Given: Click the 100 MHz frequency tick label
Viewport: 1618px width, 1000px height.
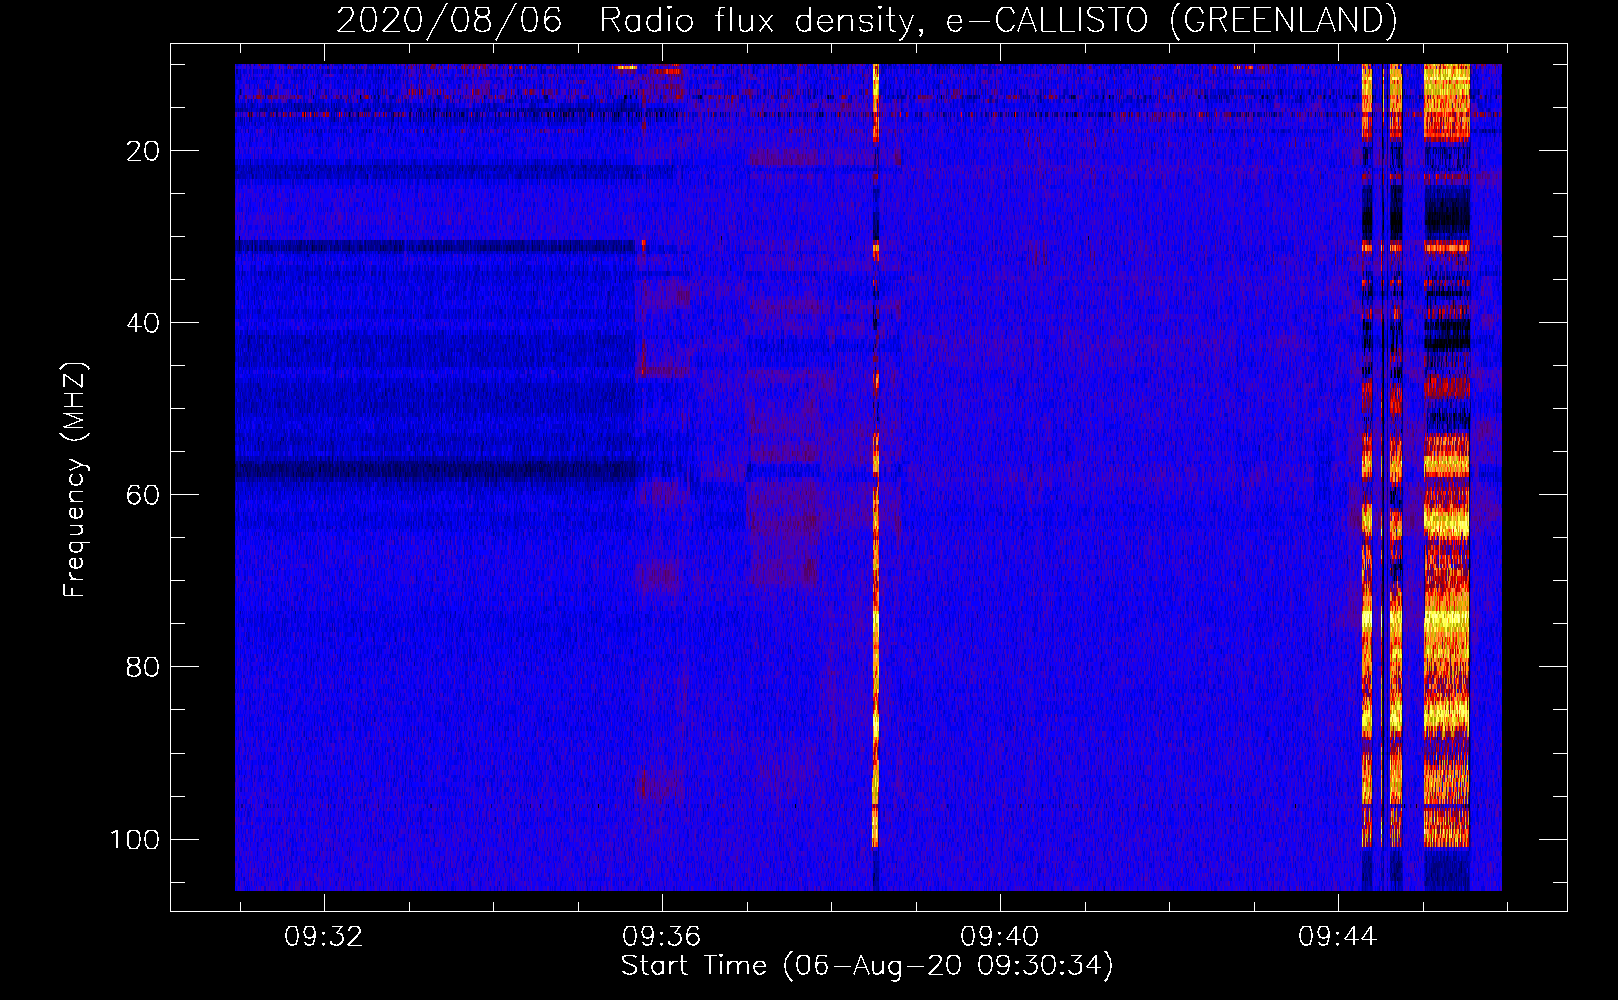Looking at the screenshot, I should tap(135, 839).
